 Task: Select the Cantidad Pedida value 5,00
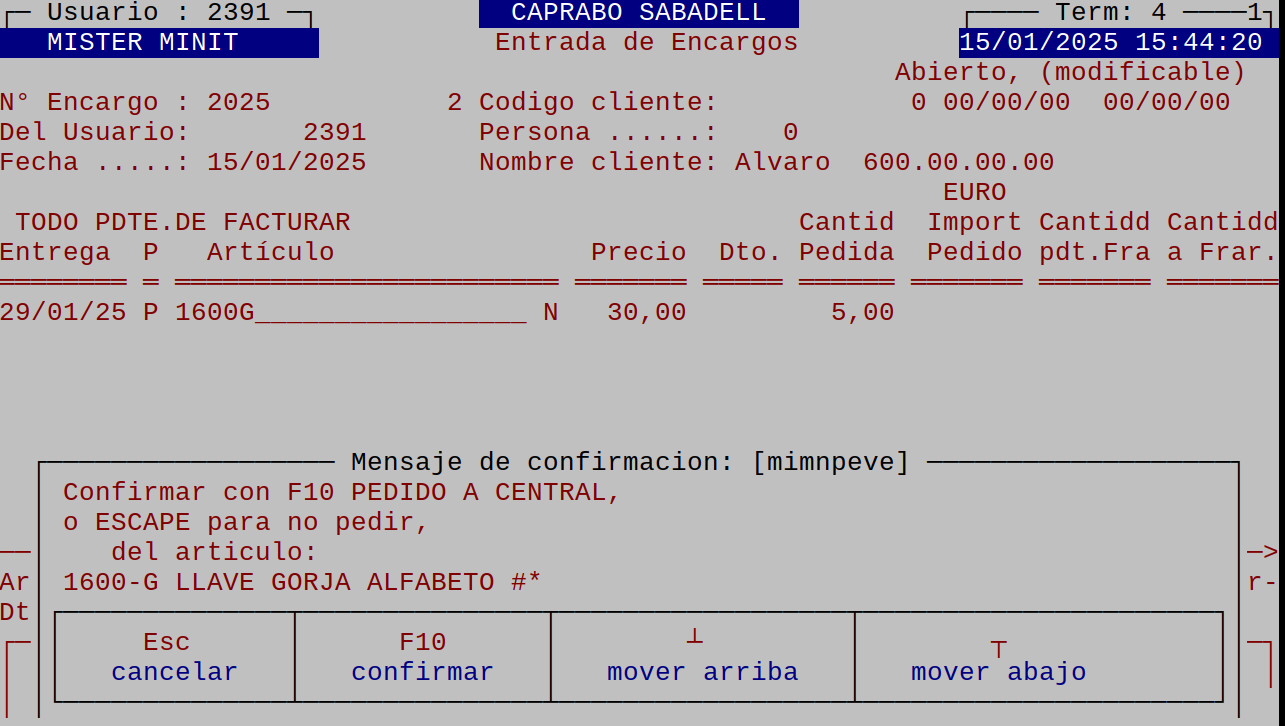click(868, 311)
